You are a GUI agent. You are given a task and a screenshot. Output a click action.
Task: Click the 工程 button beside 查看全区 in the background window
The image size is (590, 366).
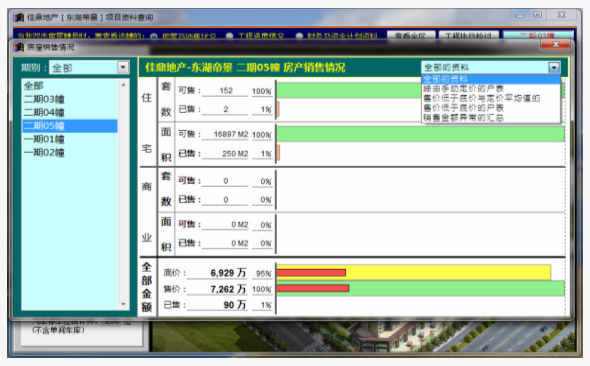click(469, 35)
